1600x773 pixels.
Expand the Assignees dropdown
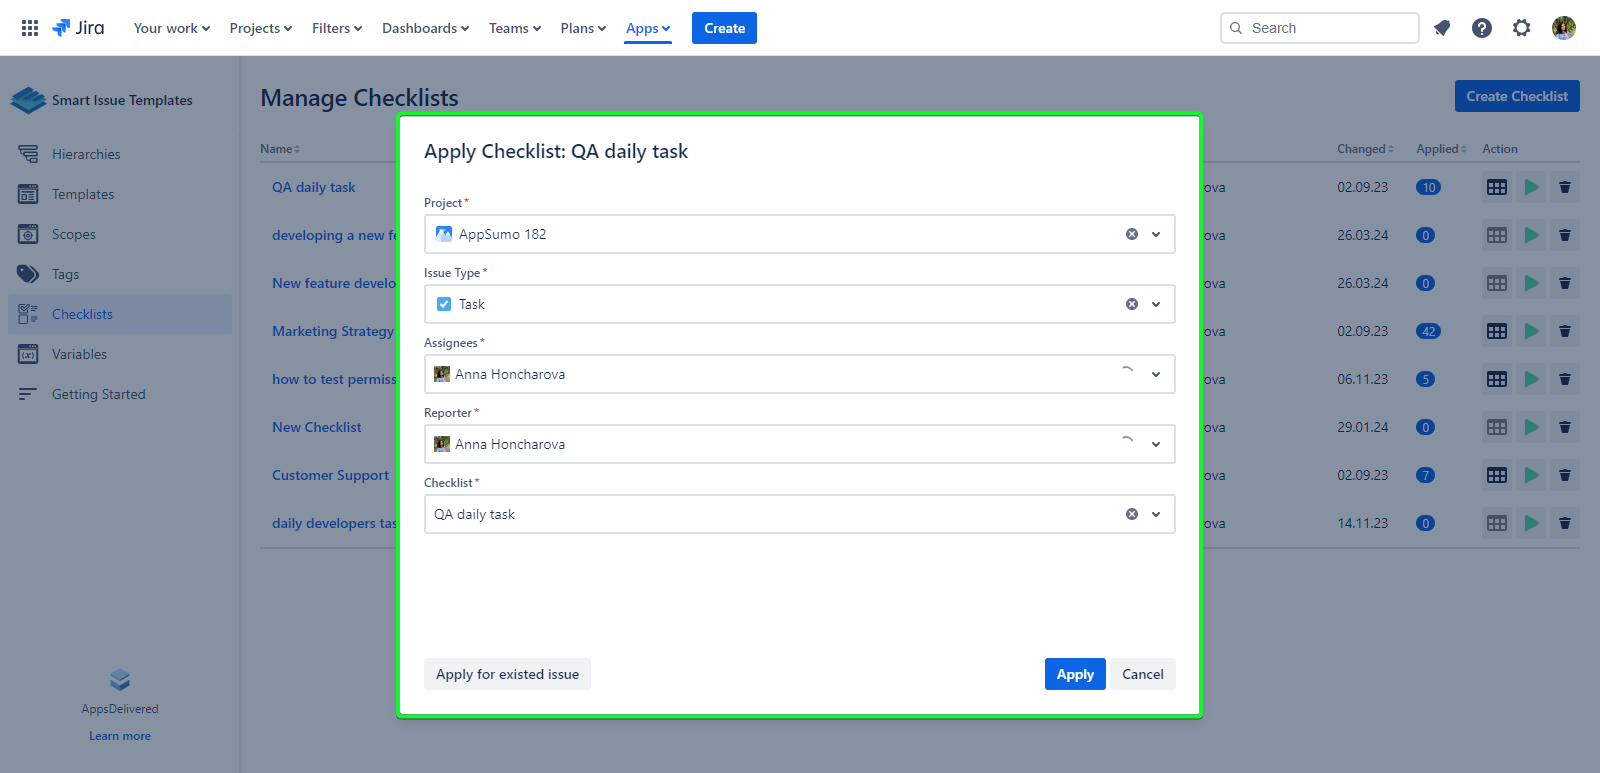(1156, 374)
